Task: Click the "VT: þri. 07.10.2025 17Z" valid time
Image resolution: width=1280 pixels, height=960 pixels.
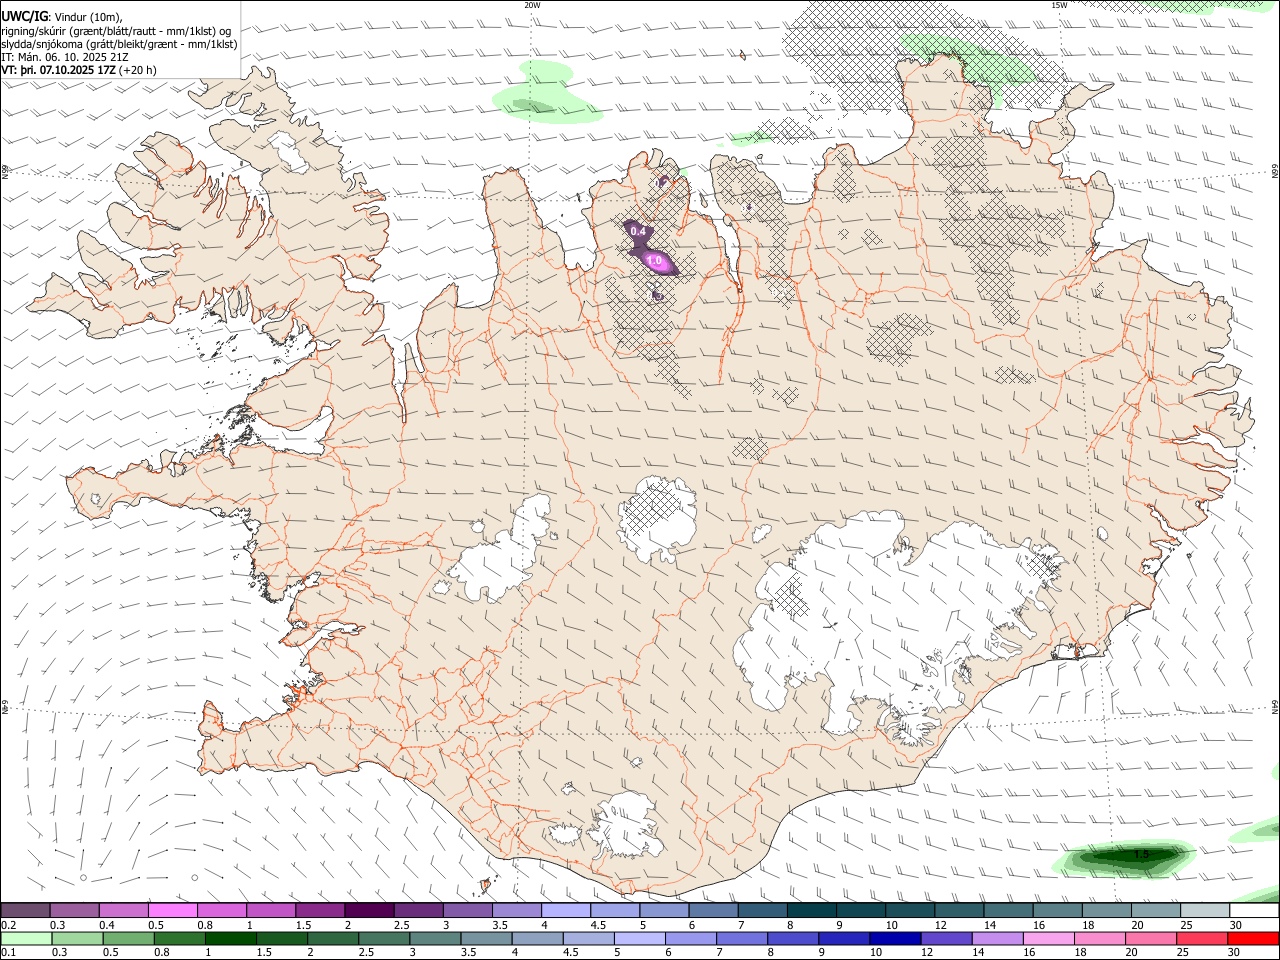Action: (58, 71)
